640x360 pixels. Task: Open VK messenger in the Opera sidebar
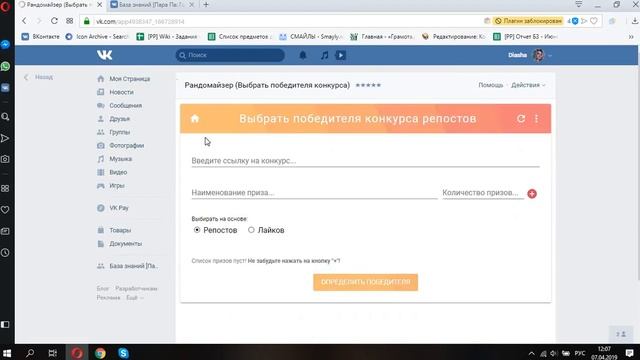(x=5, y=88)
